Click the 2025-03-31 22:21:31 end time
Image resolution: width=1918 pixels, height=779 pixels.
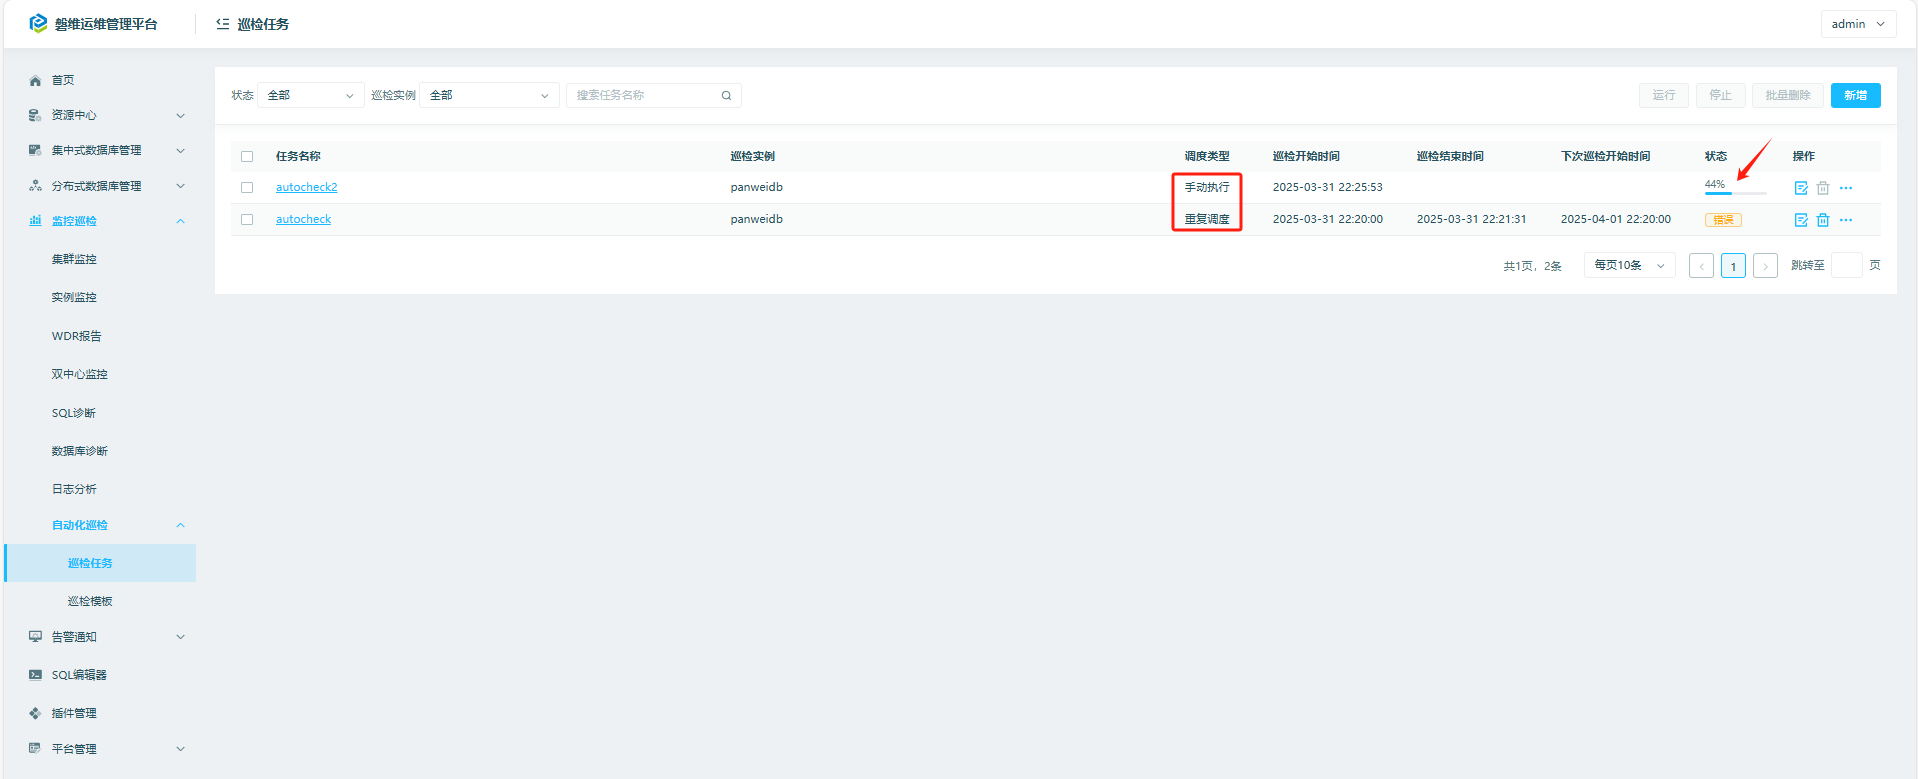pos(1472,219)
